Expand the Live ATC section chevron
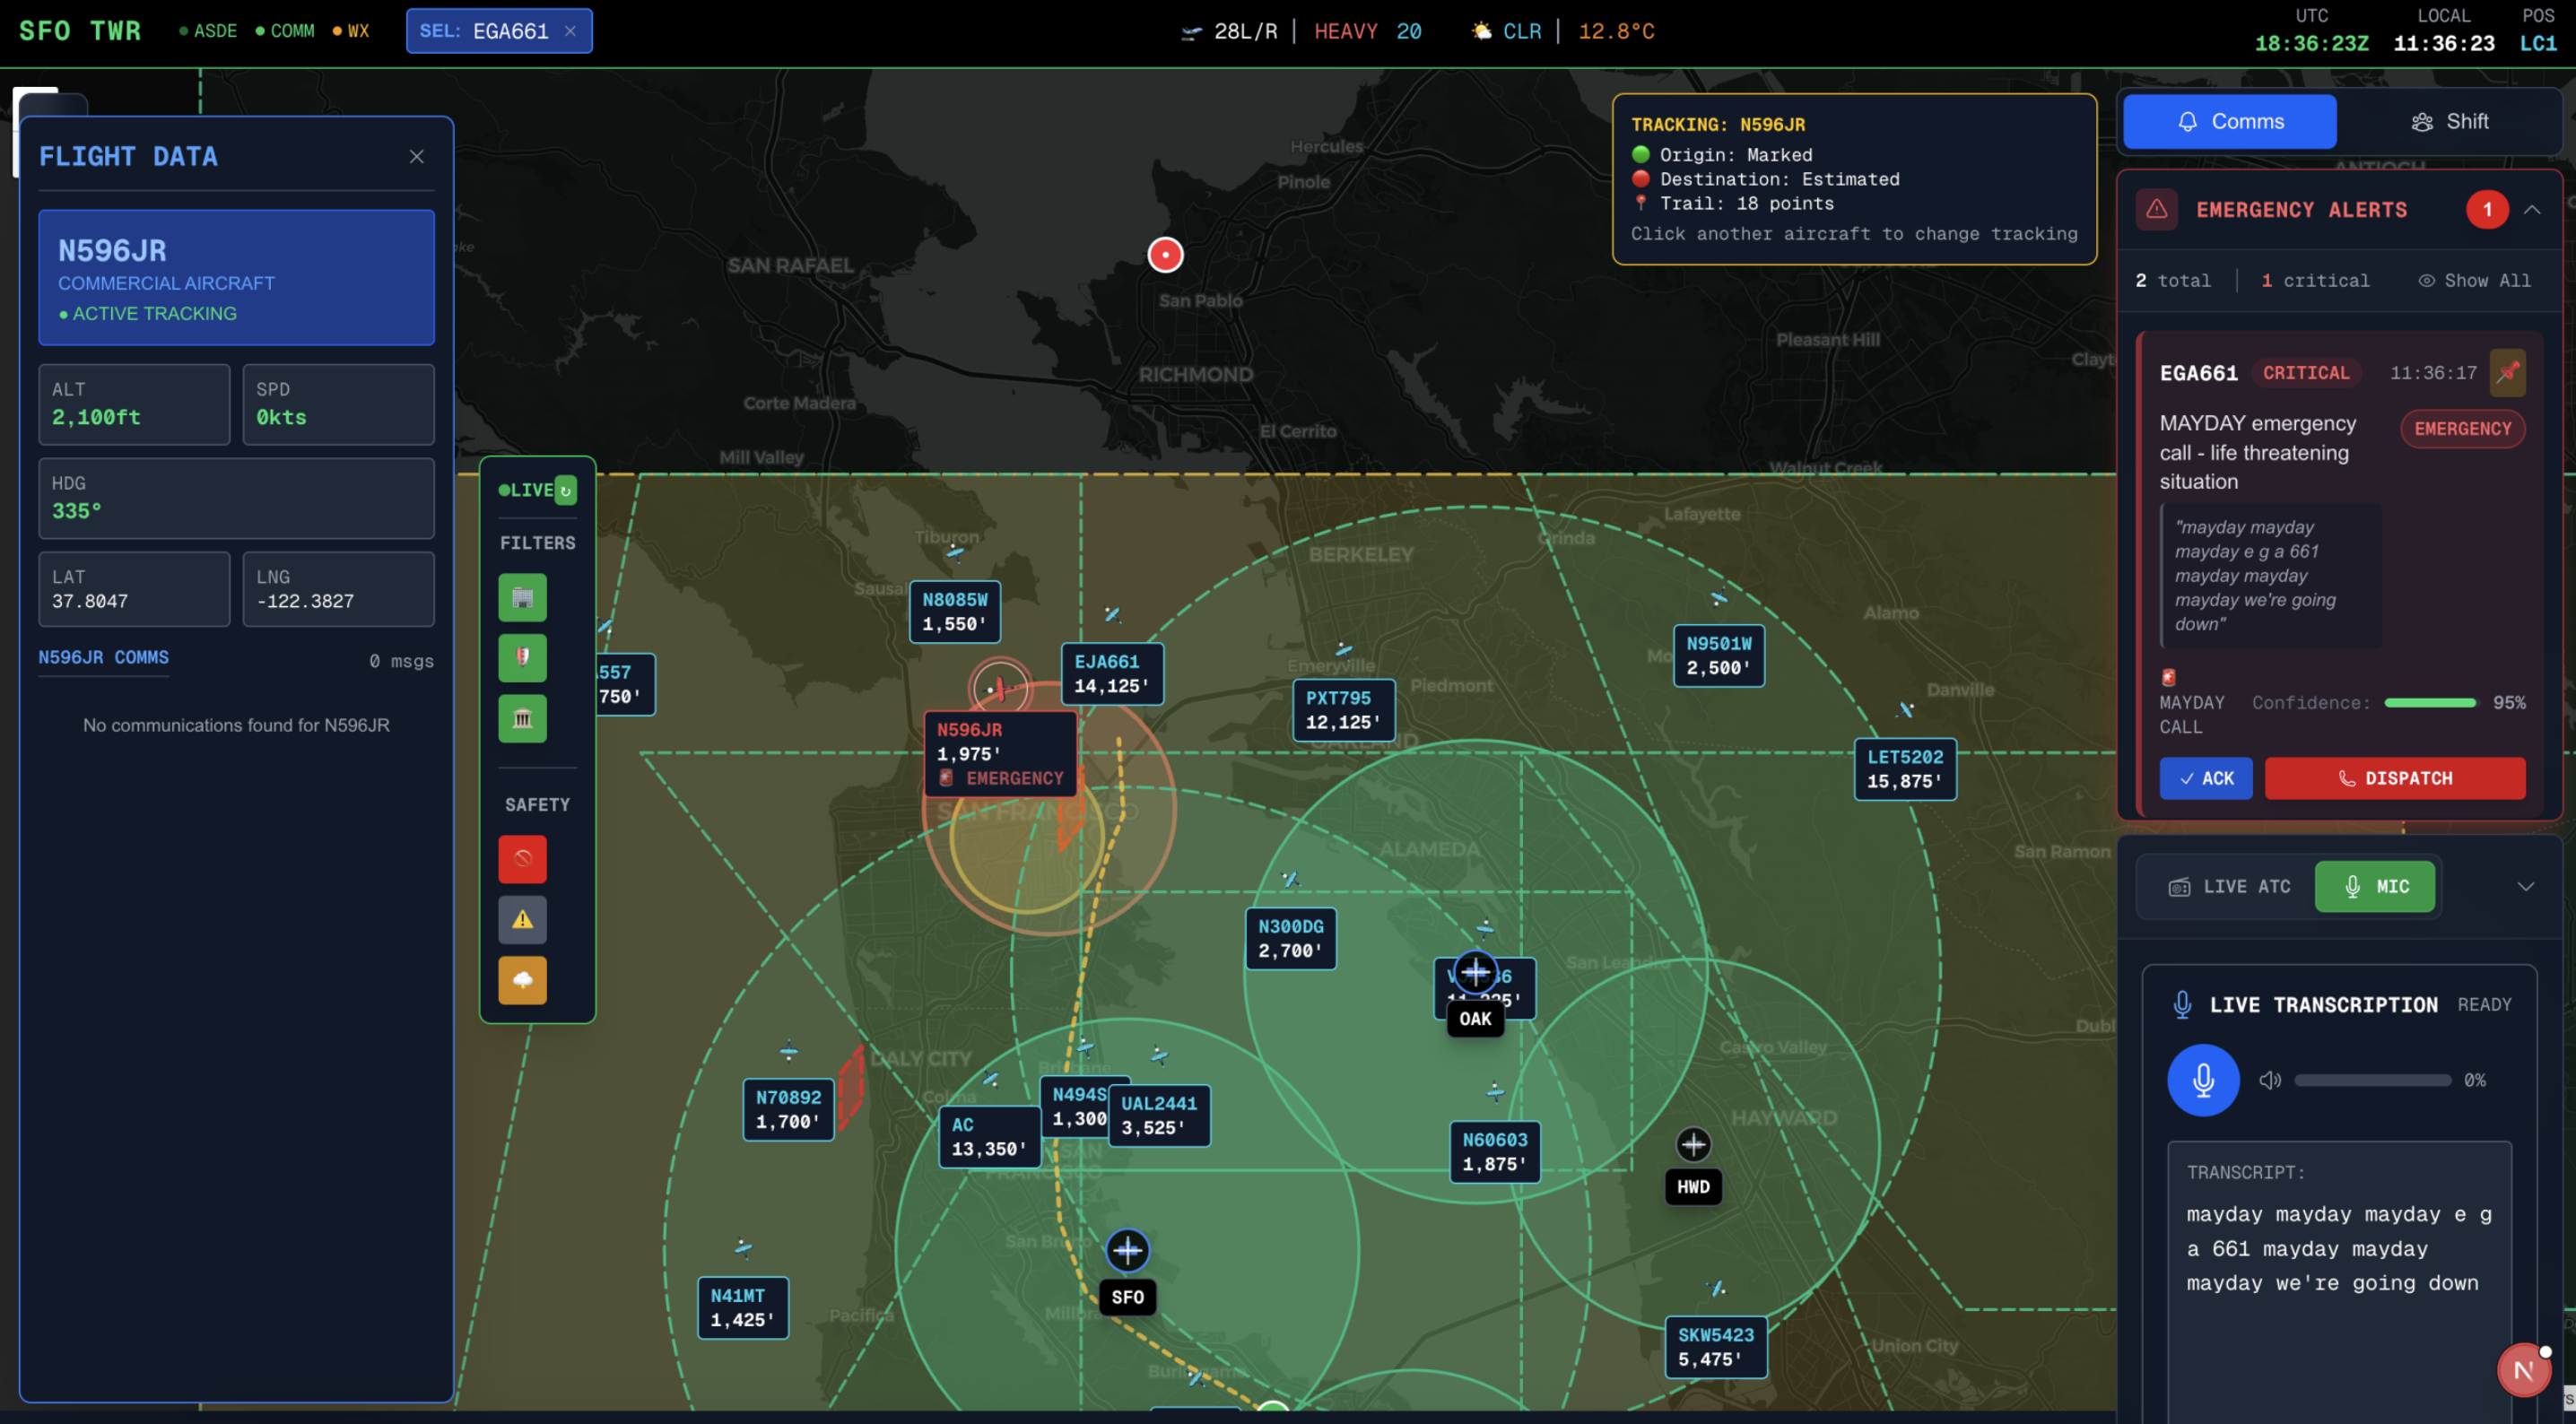 (x=2525, y=886)
